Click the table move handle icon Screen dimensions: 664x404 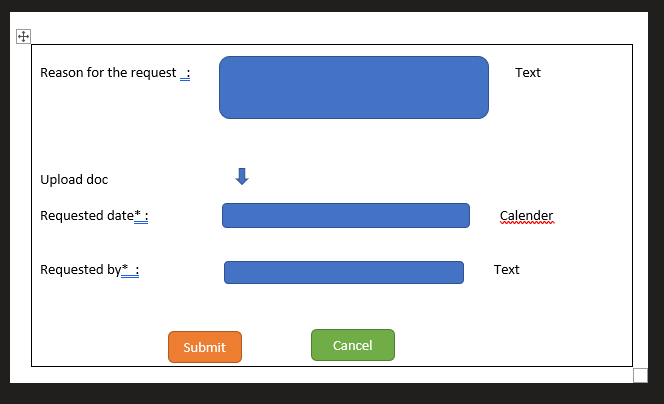click(24, 36)
